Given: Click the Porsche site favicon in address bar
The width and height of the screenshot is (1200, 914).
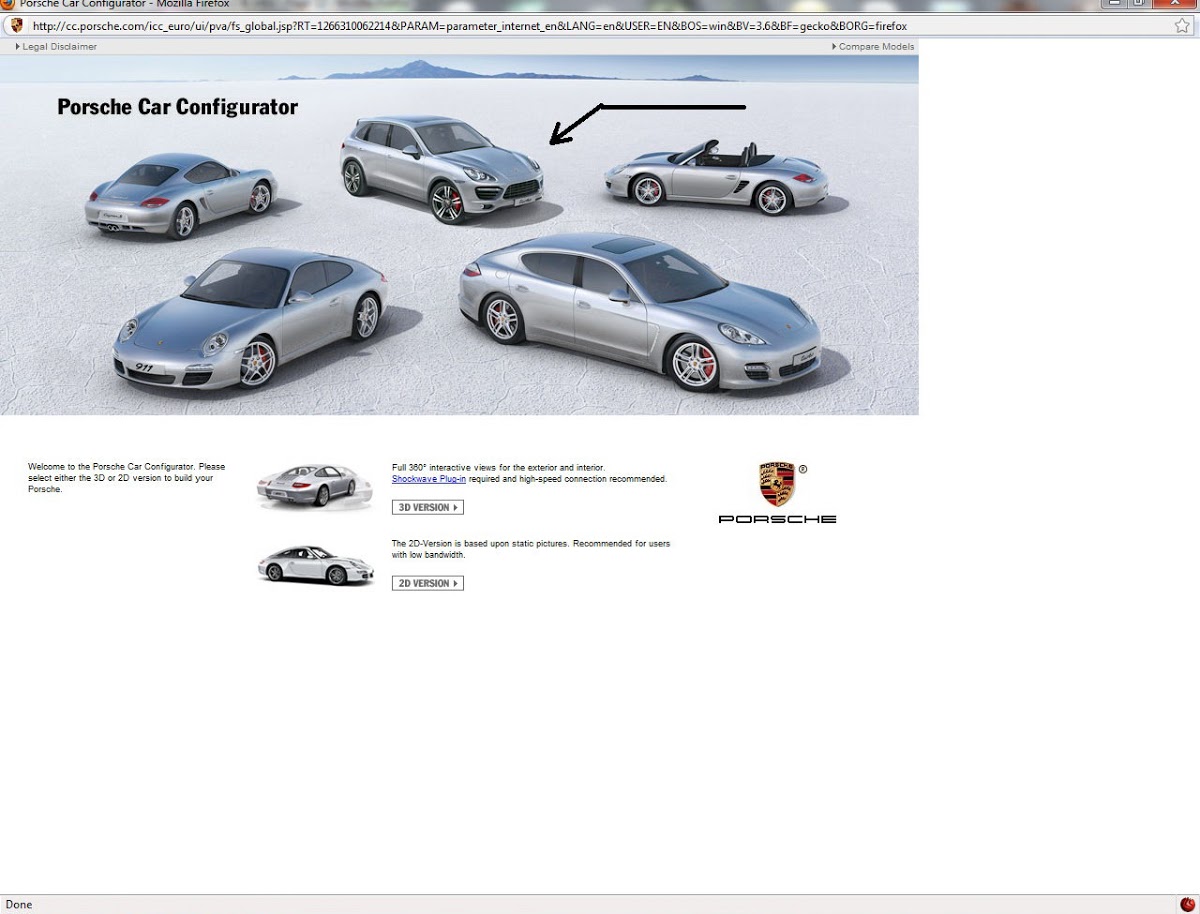Looking at the screenshot, I should [x=17, y=26].
